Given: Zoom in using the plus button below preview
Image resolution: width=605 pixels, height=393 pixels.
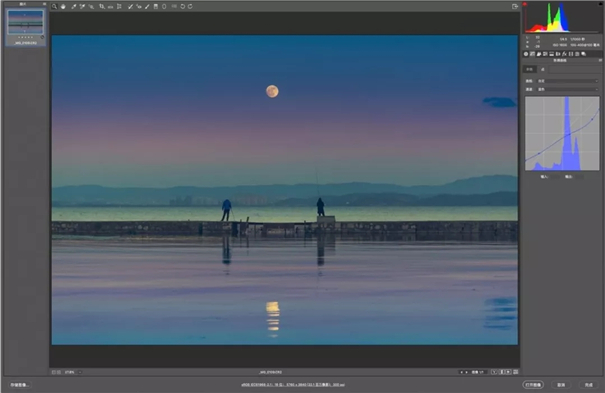Looking at the screenshot, I should [59, 372].
